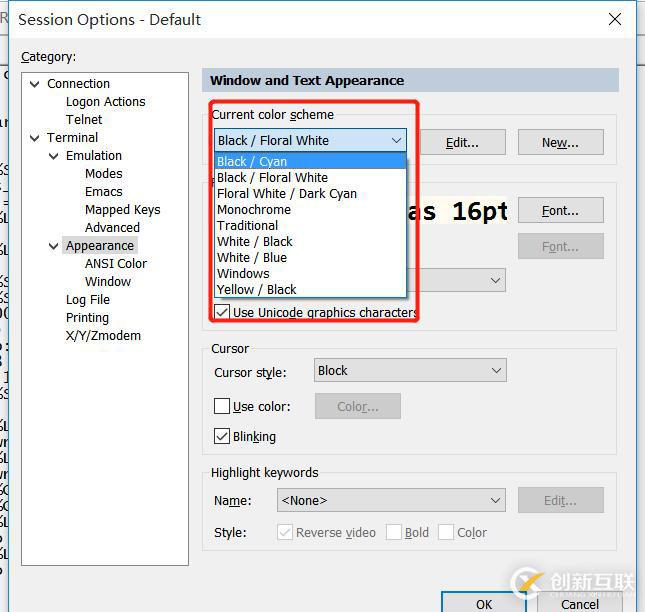This screenshot has width=645, height=612.
Task: Collapse the Appearance tree node
Action: (x=53, y=246)
